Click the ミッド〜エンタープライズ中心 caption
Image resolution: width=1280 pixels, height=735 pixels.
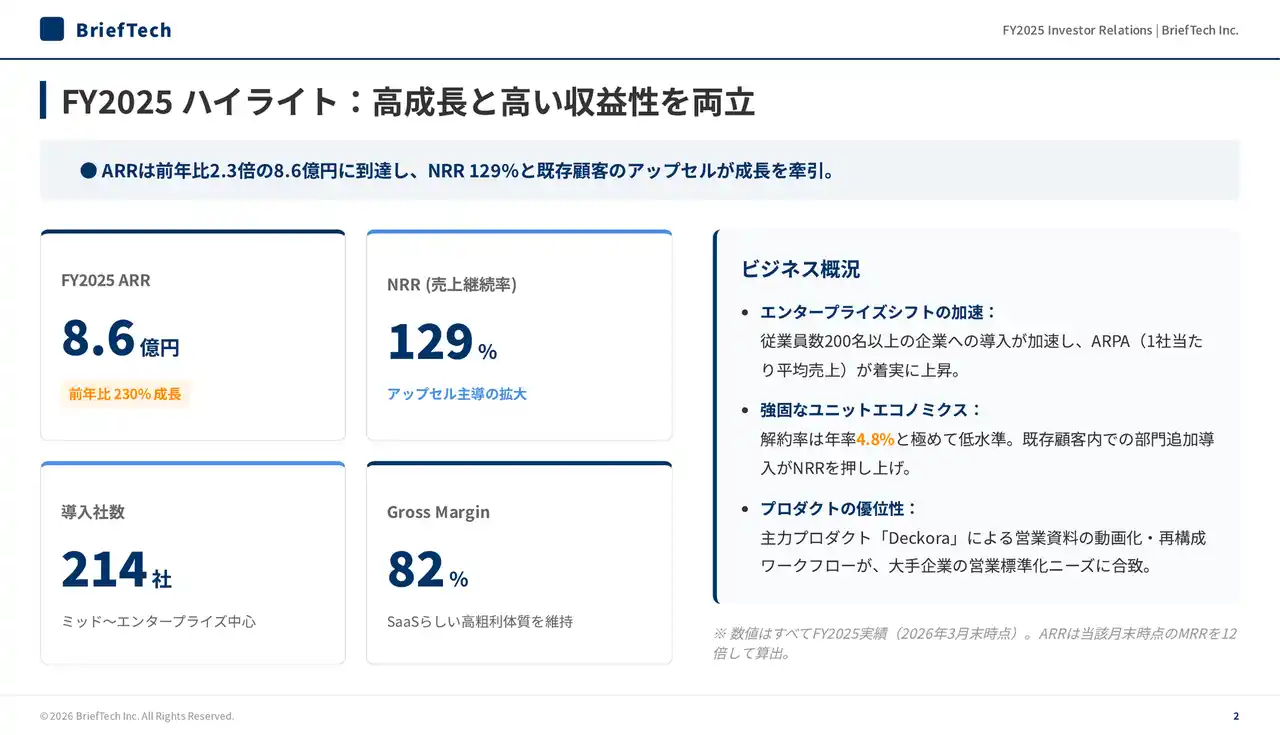[x=158, y=621]
